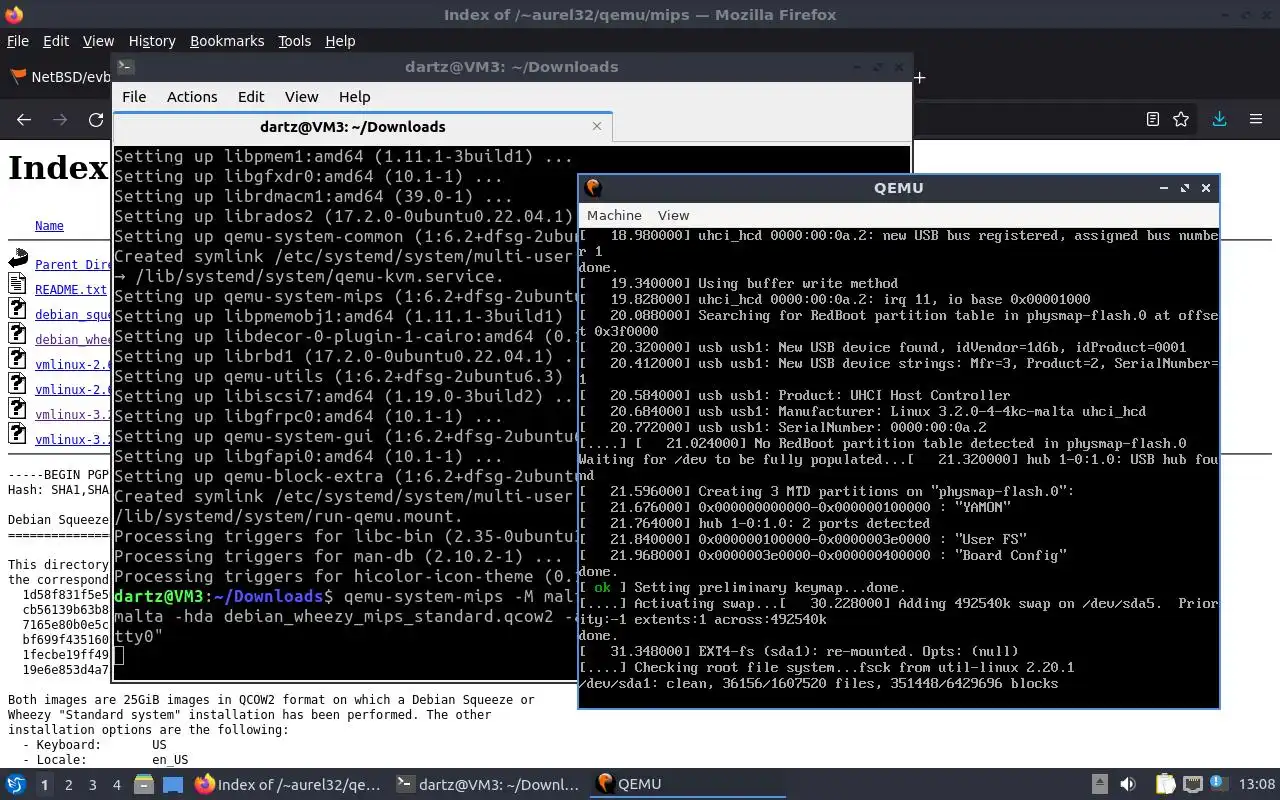Open the README.txt link
This screenshot has height=800, width=1280.
click(70, 289)
